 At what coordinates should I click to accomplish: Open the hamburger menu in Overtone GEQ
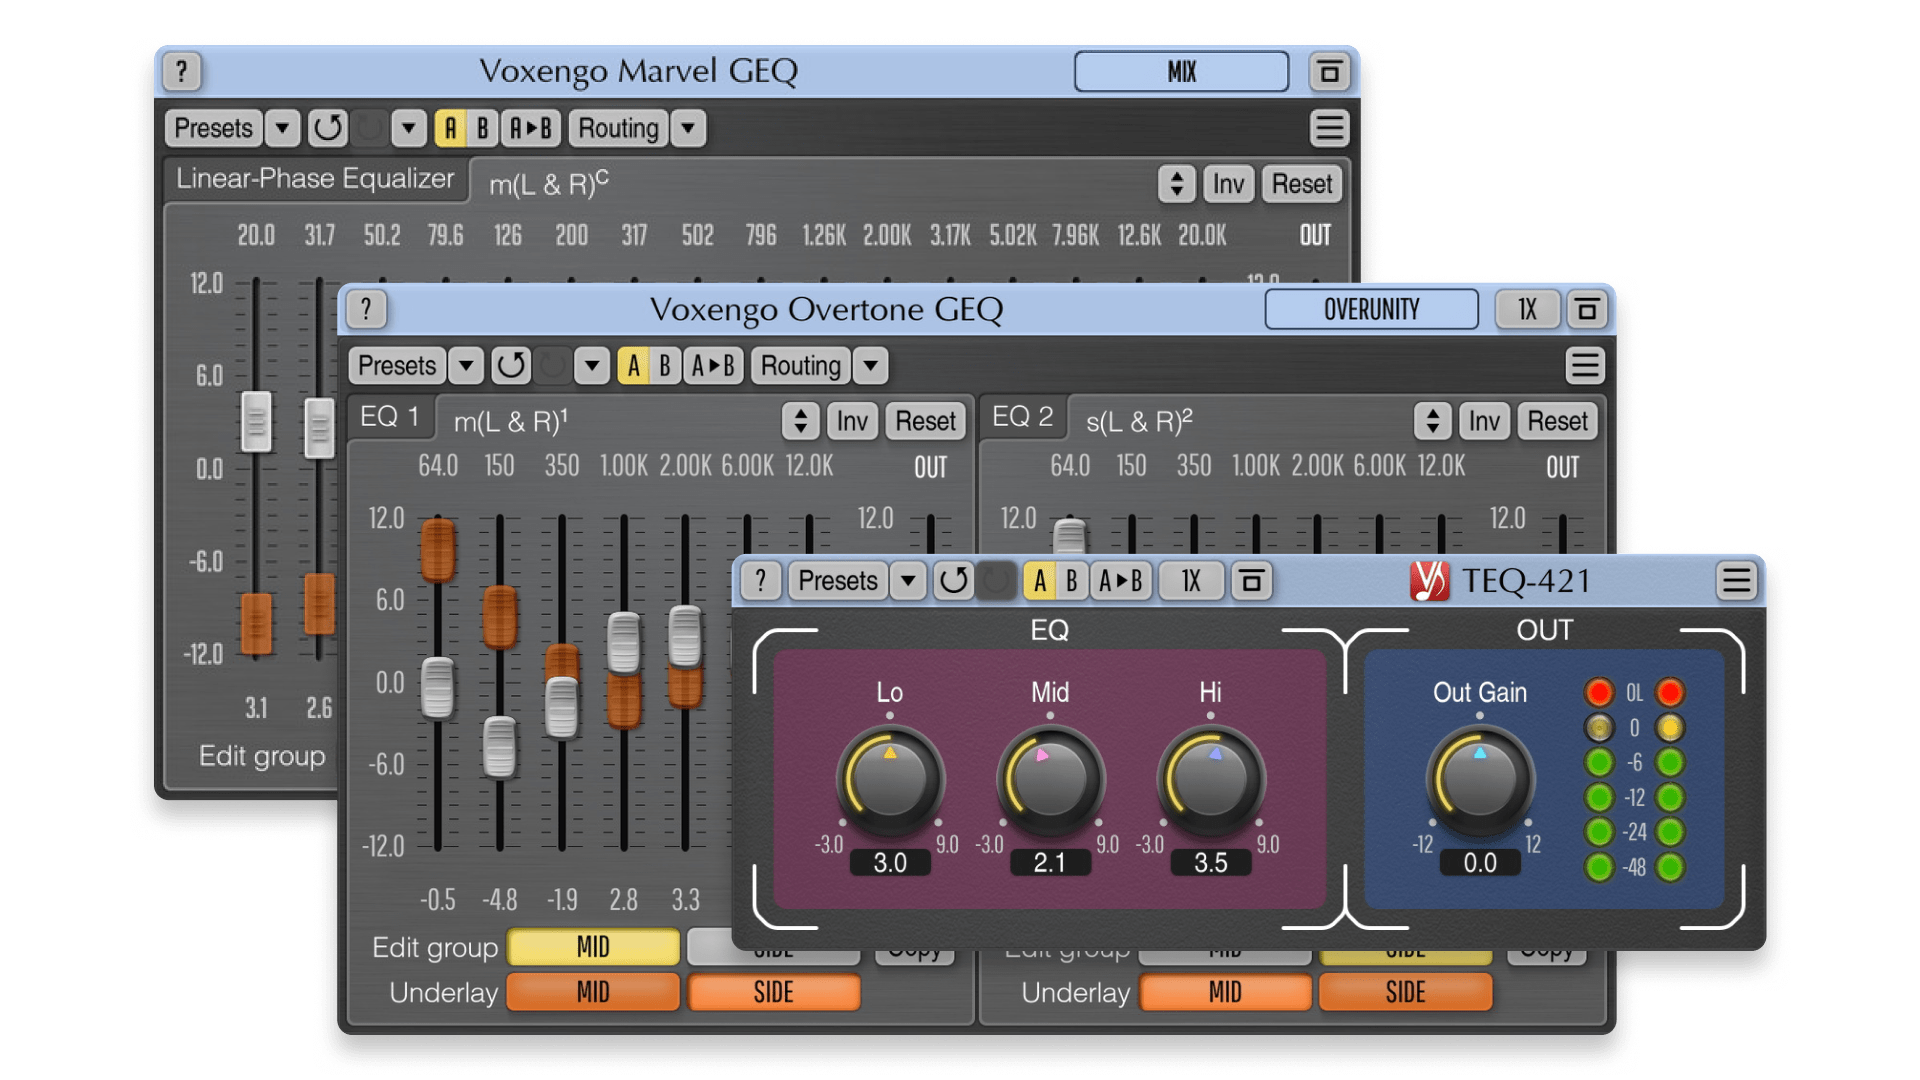1585,366
